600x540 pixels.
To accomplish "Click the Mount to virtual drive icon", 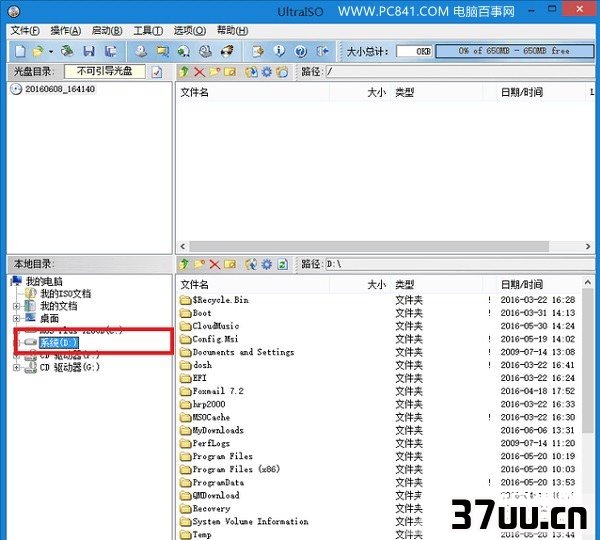I will coord(205,51).
